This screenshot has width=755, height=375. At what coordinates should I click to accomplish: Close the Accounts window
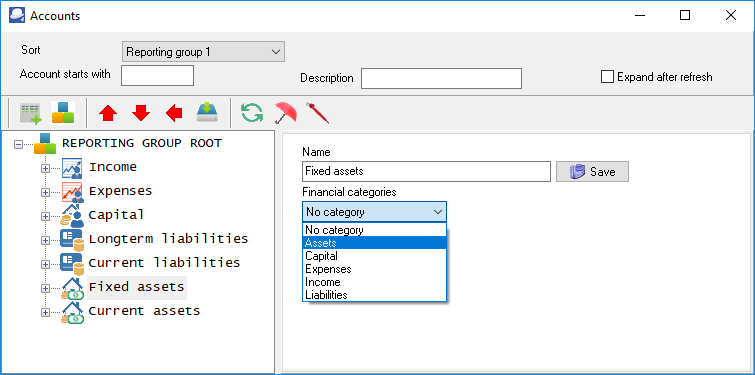point(730,15)
